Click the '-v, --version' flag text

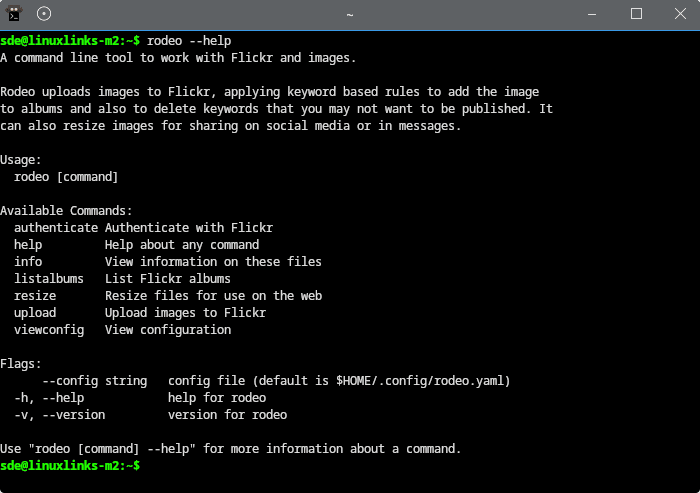(x=59, y=415)
